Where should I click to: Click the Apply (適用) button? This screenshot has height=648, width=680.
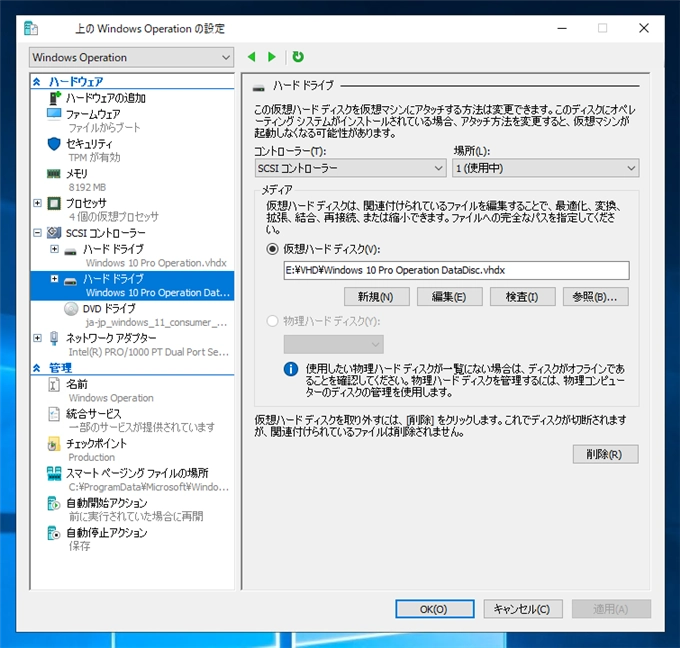611,609
